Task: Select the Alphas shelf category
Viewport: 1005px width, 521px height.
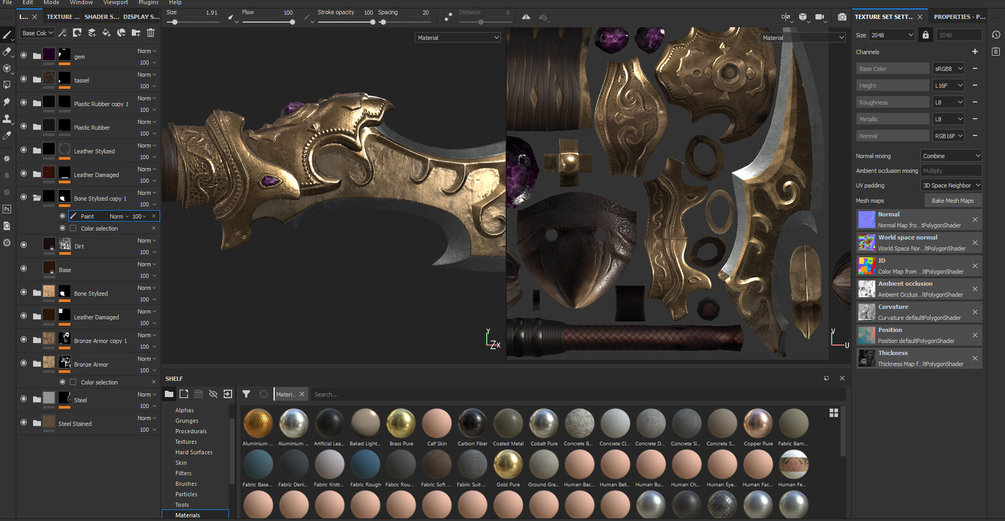Action: pyautogui.click(x=185, y=410)
